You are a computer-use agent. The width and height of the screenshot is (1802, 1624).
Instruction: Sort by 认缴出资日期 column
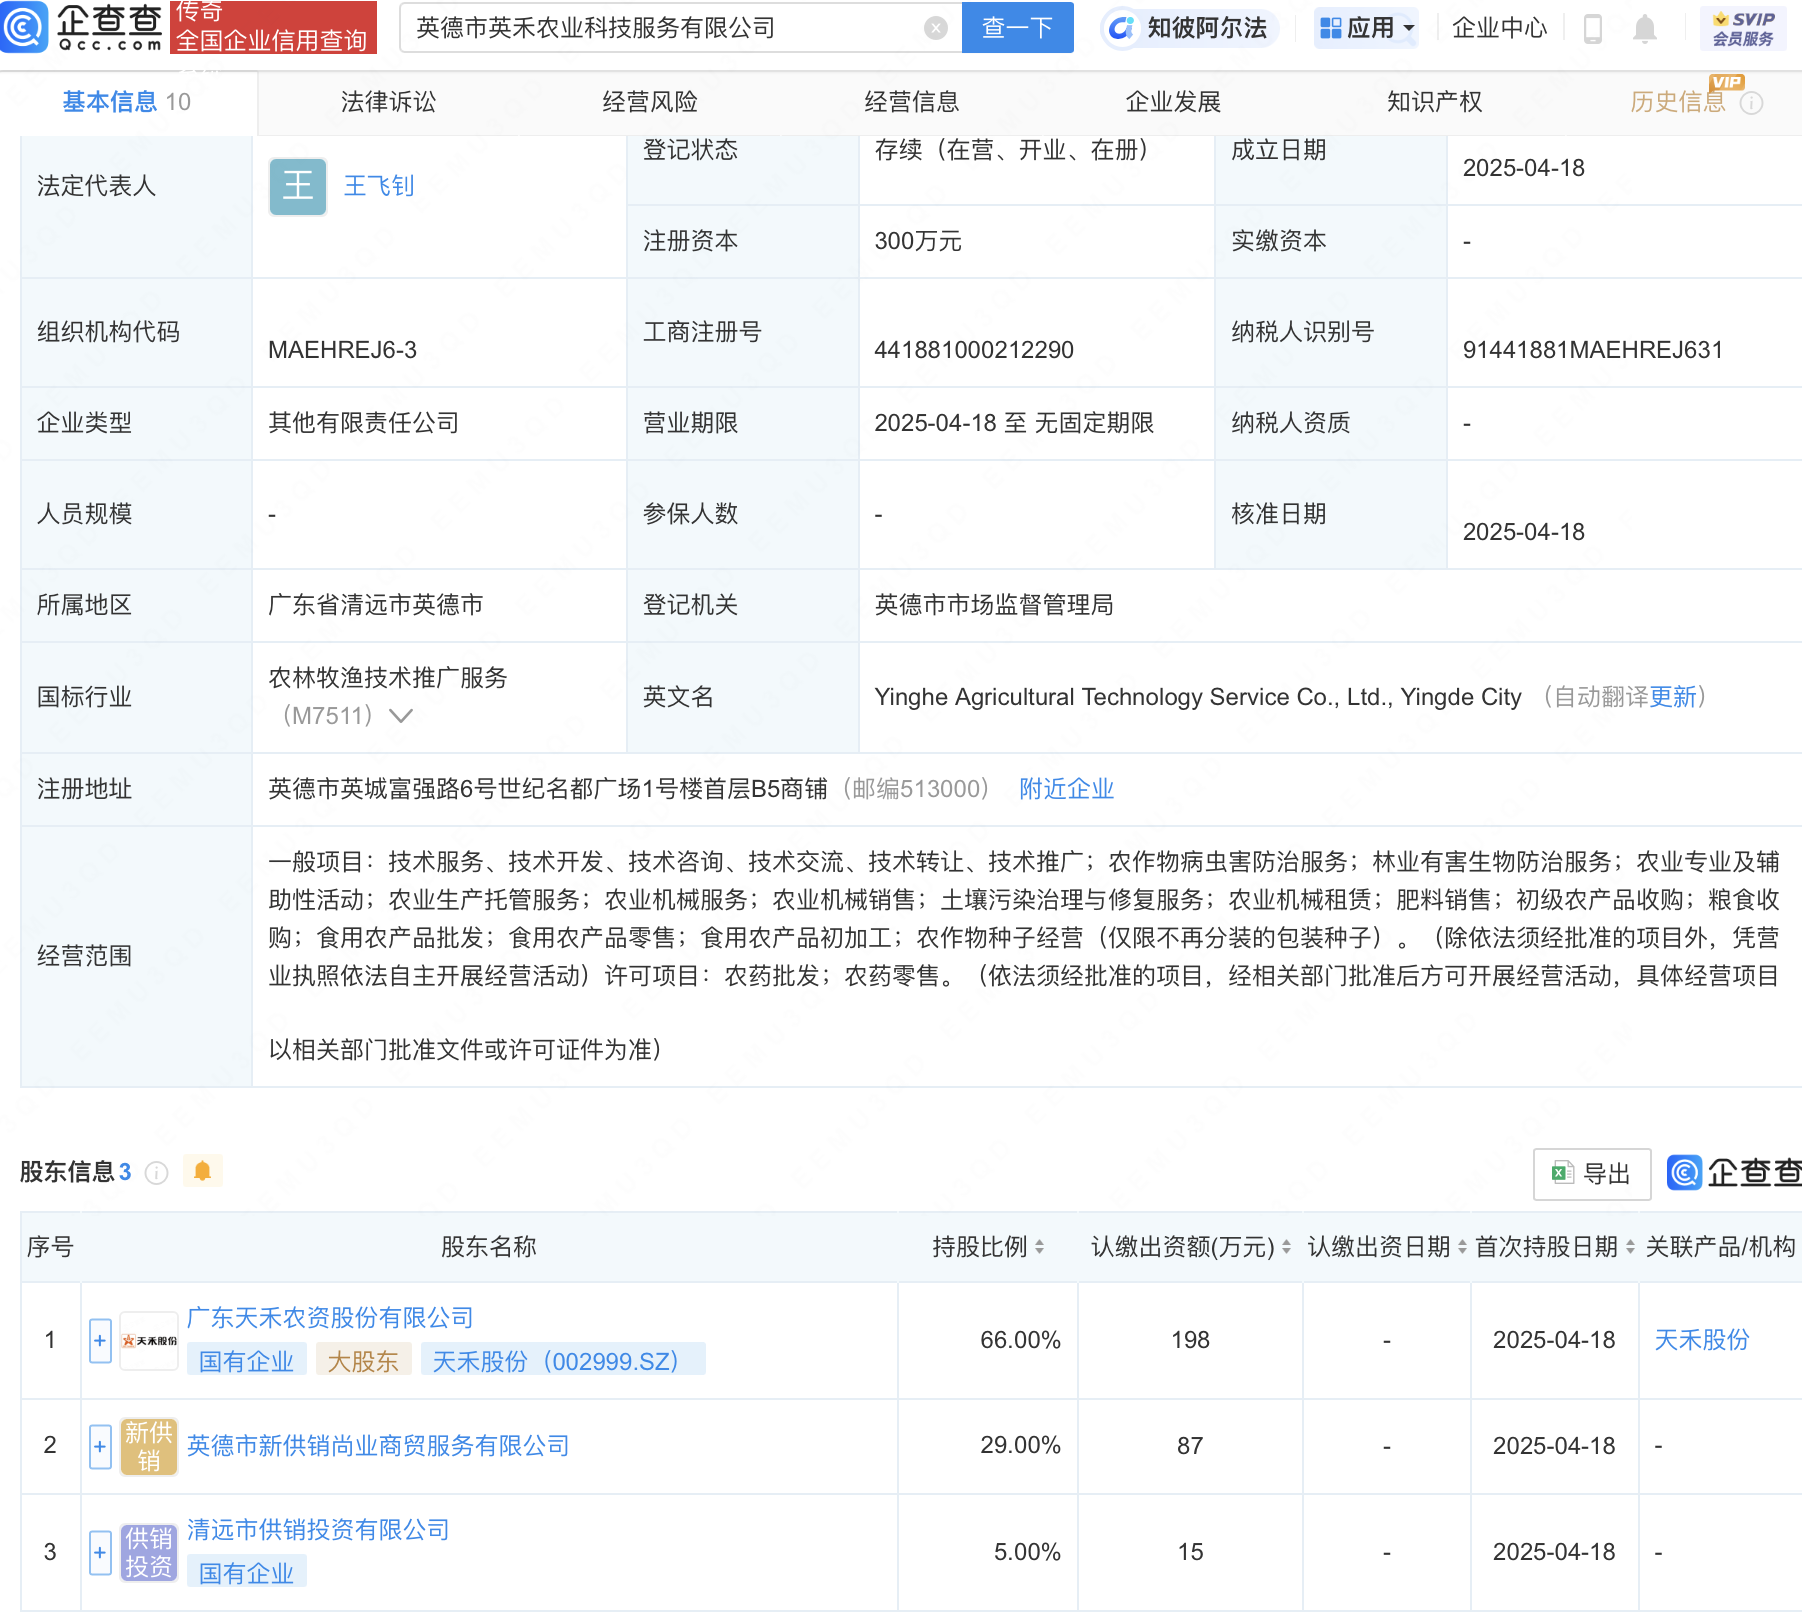point(1462,1247)
